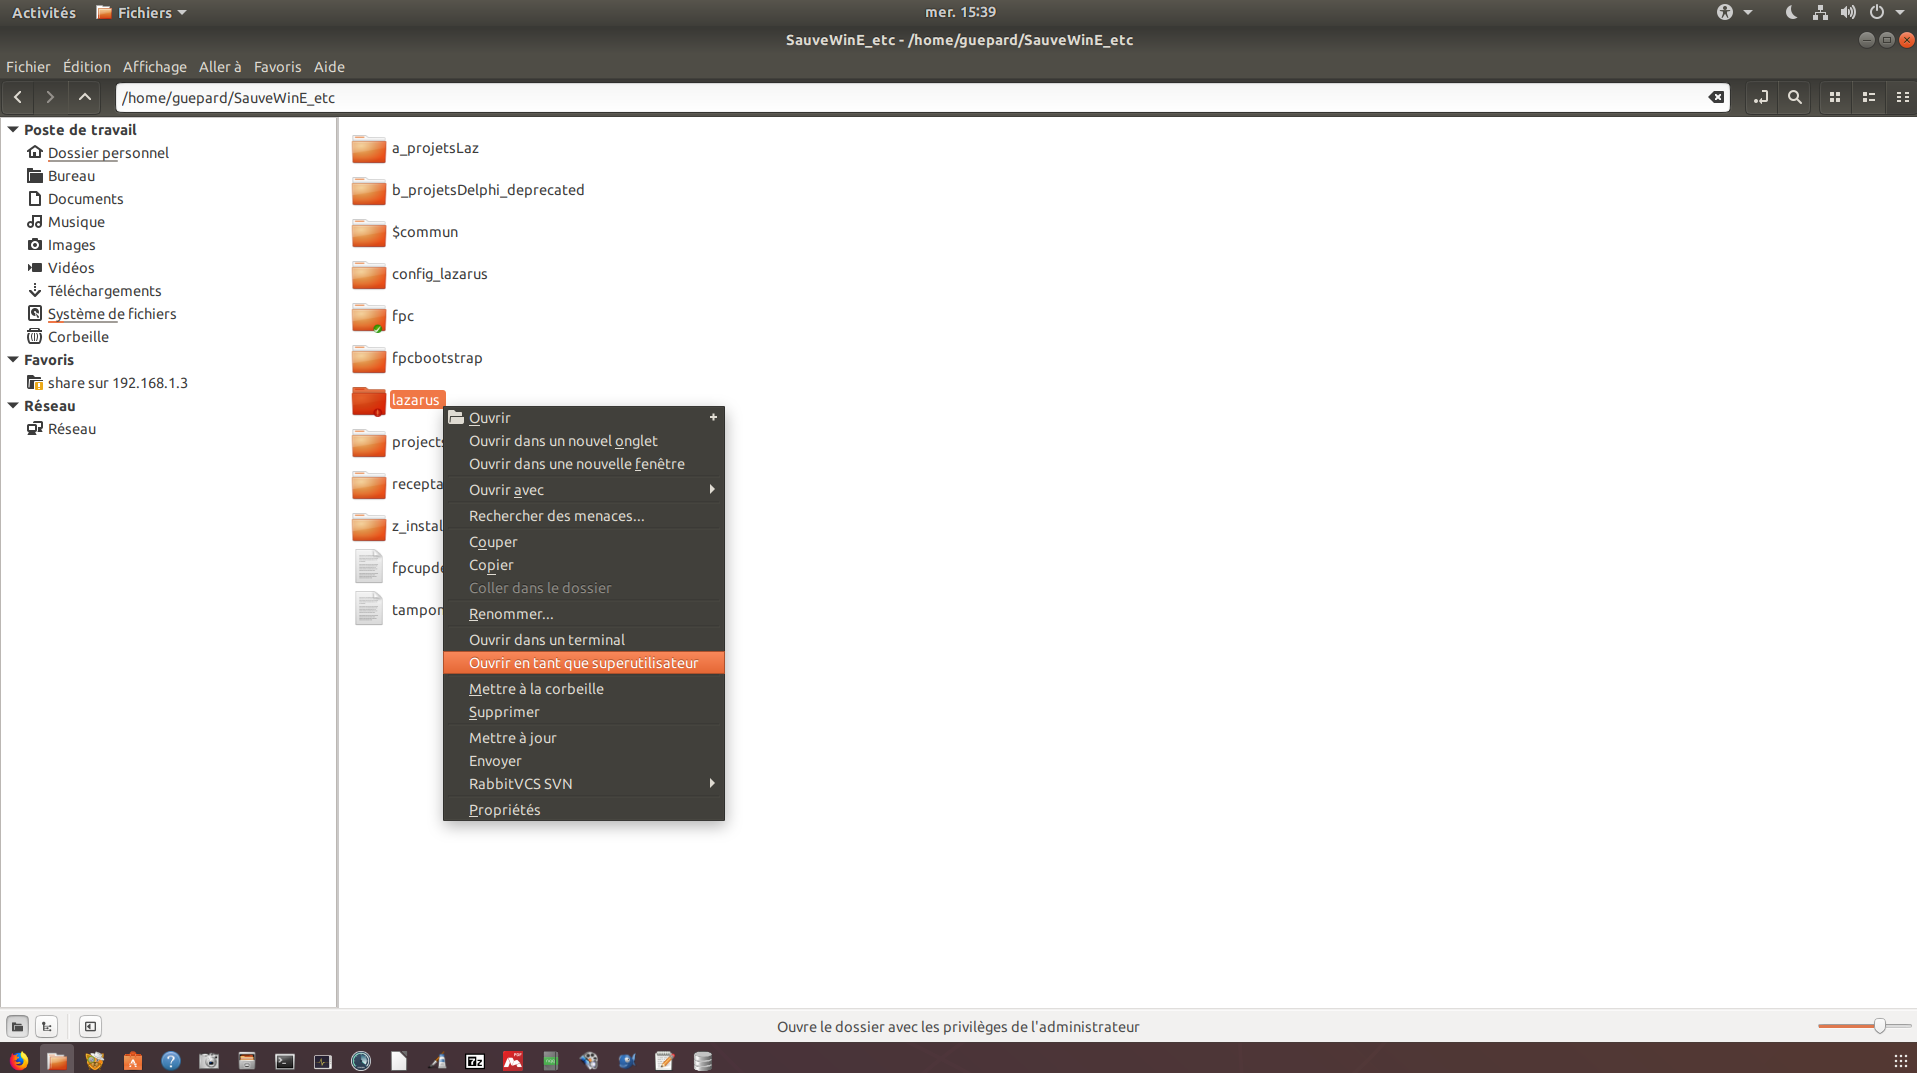Open Dossier personnel in the sidebar
This screenshot has width=1917, height=1073.
[x=108, y=153]
